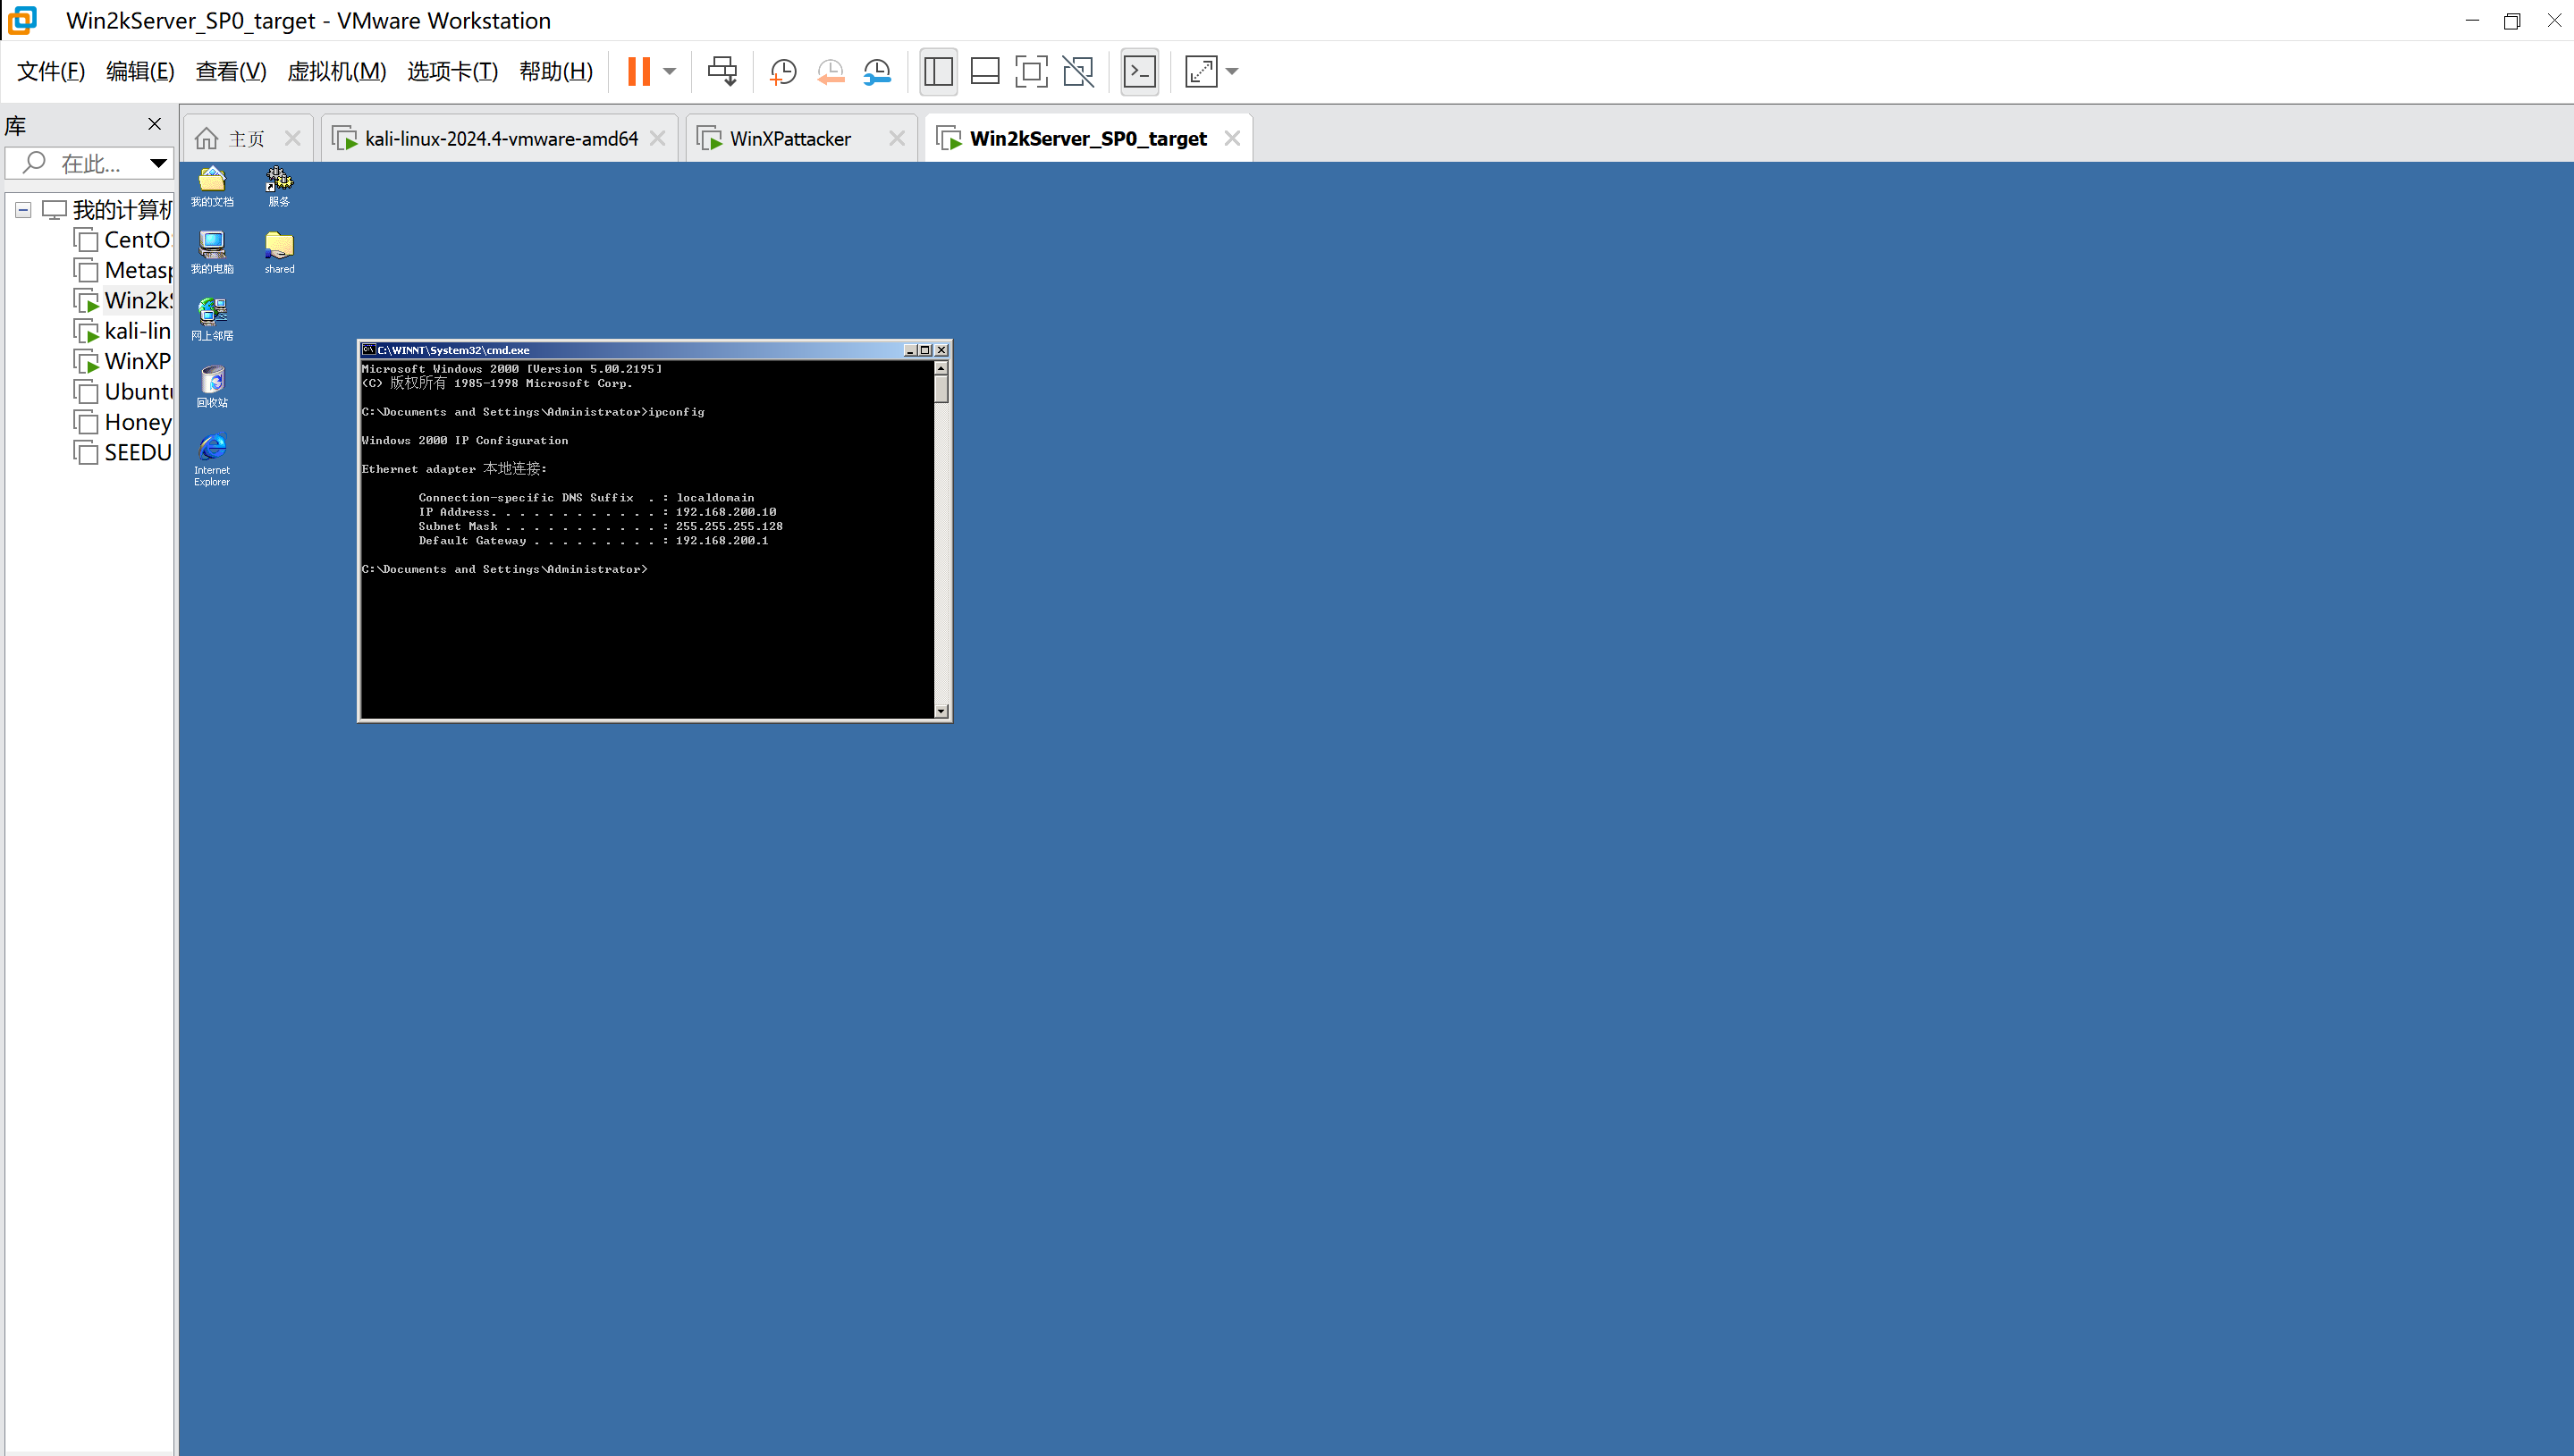Open power options dropdown next to pause
This screenshot has width=2574, height=1456.
(670, 71)
